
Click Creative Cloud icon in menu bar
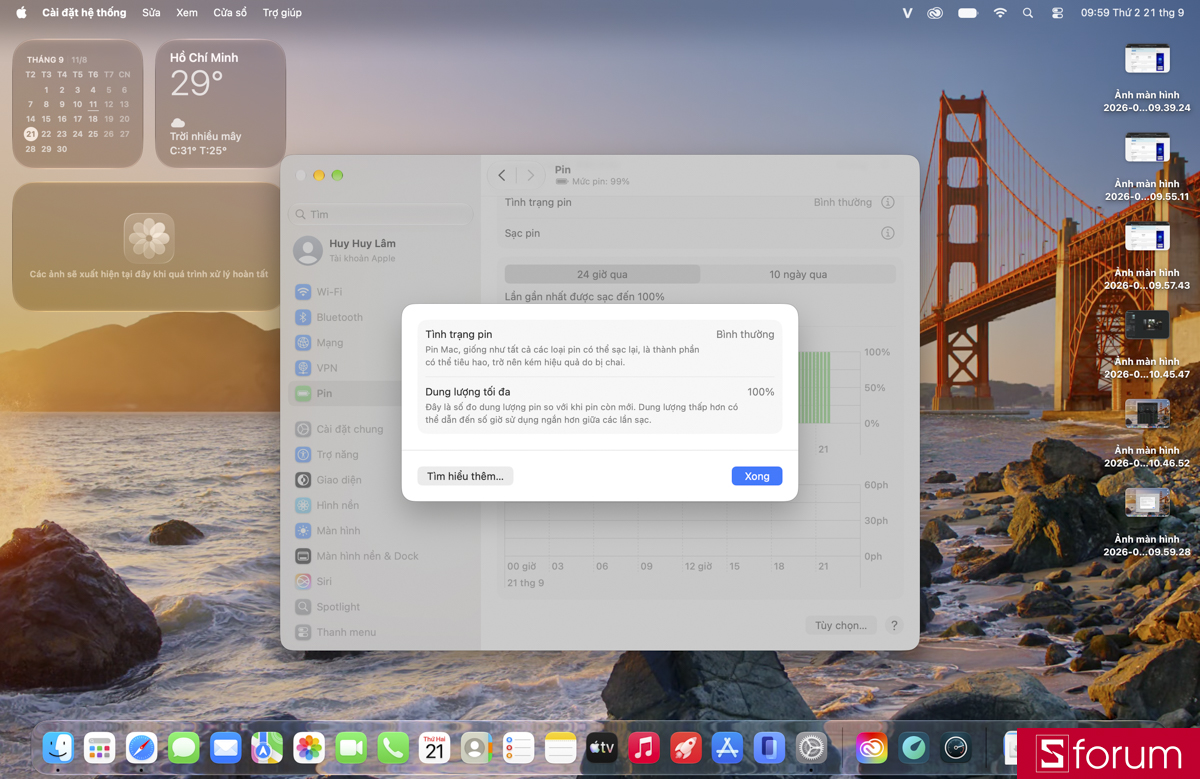pos(935,13)
